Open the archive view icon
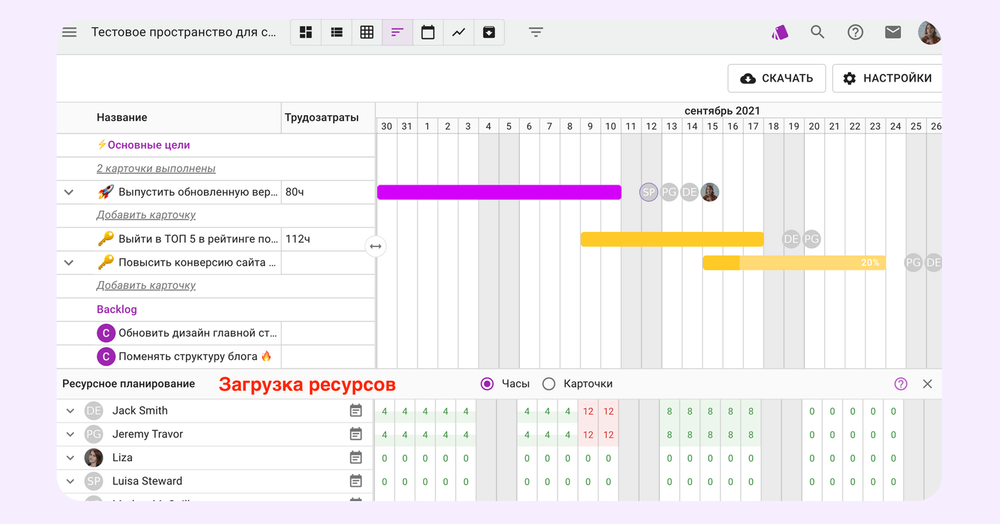Viewport: 1000px width, 524px height. tap(489, 33)
